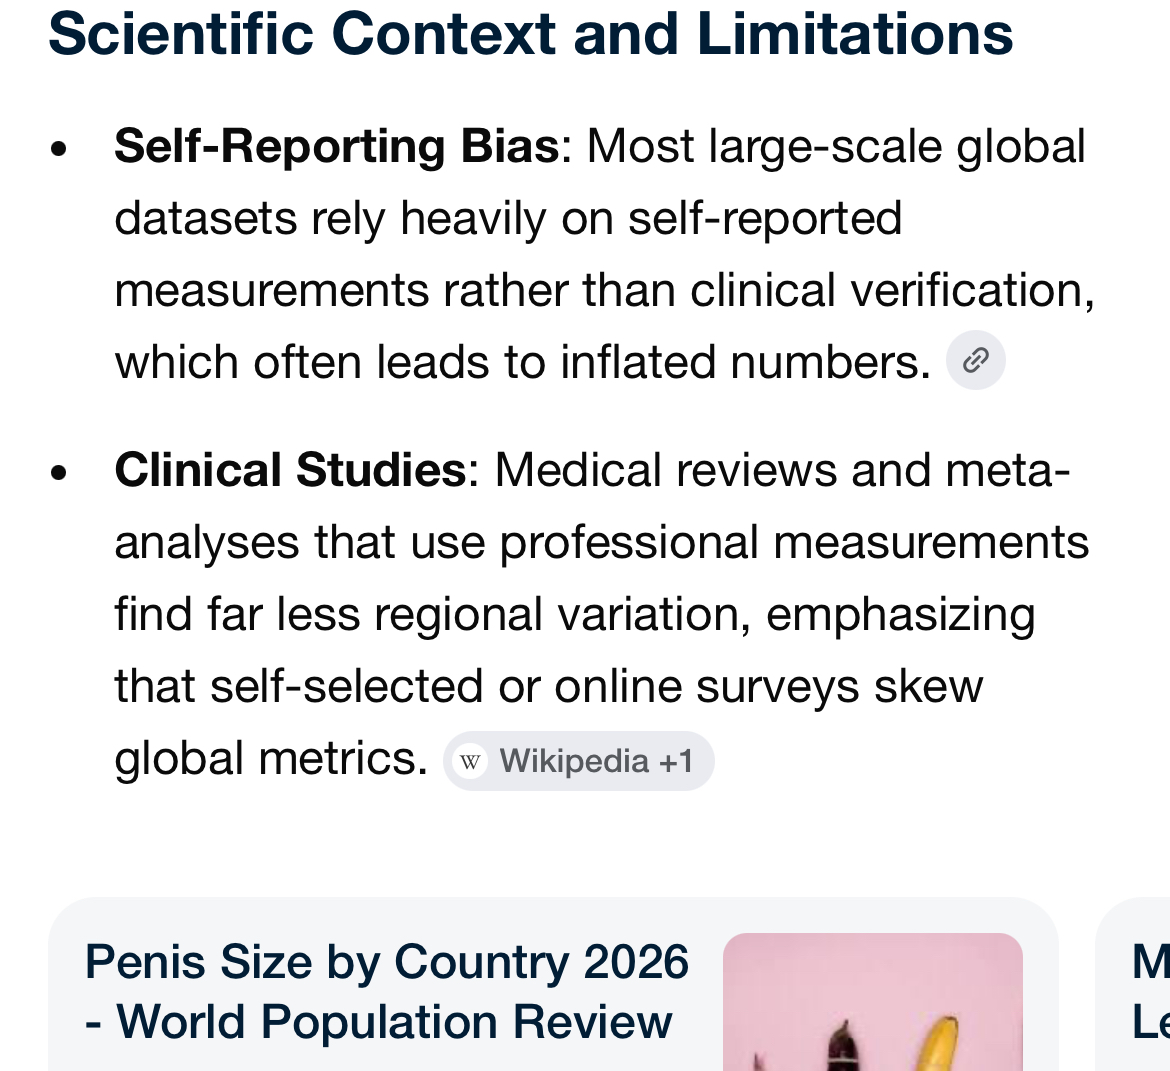Click the bullet dot before "Clinical Studies"

pyautogui.click(x=58, y=472)
